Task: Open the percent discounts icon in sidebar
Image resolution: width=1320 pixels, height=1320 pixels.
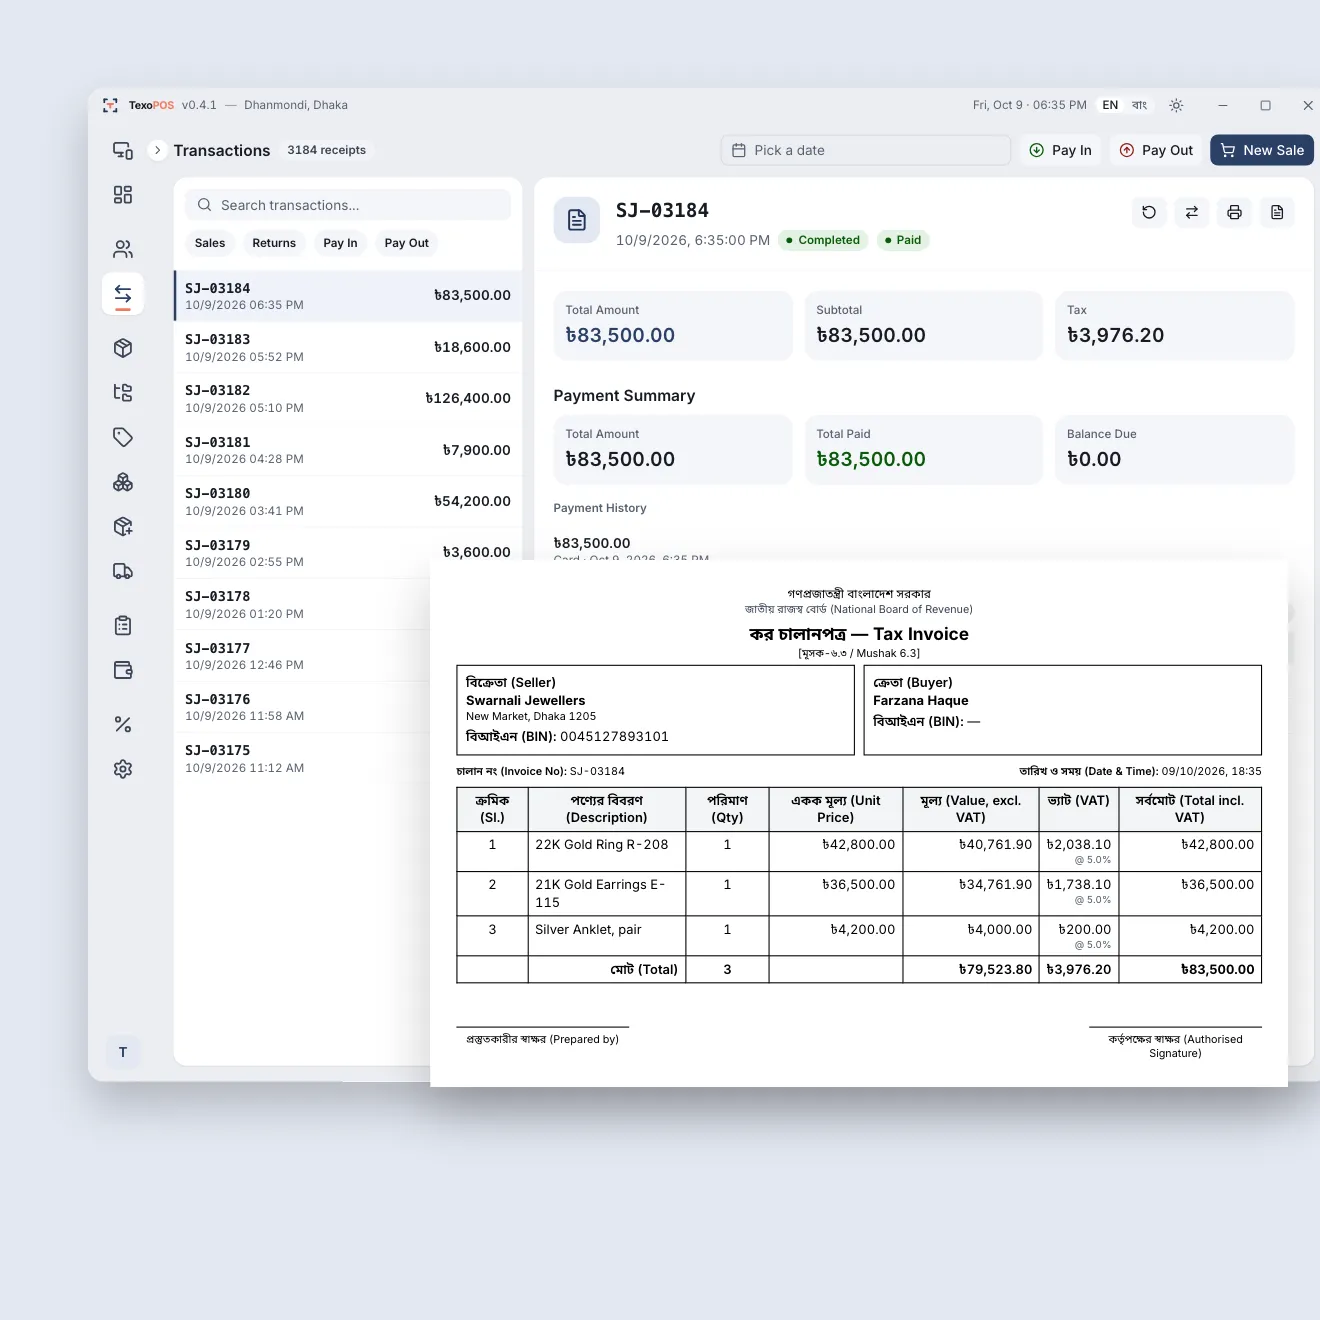Action: [x=123, y=724]
